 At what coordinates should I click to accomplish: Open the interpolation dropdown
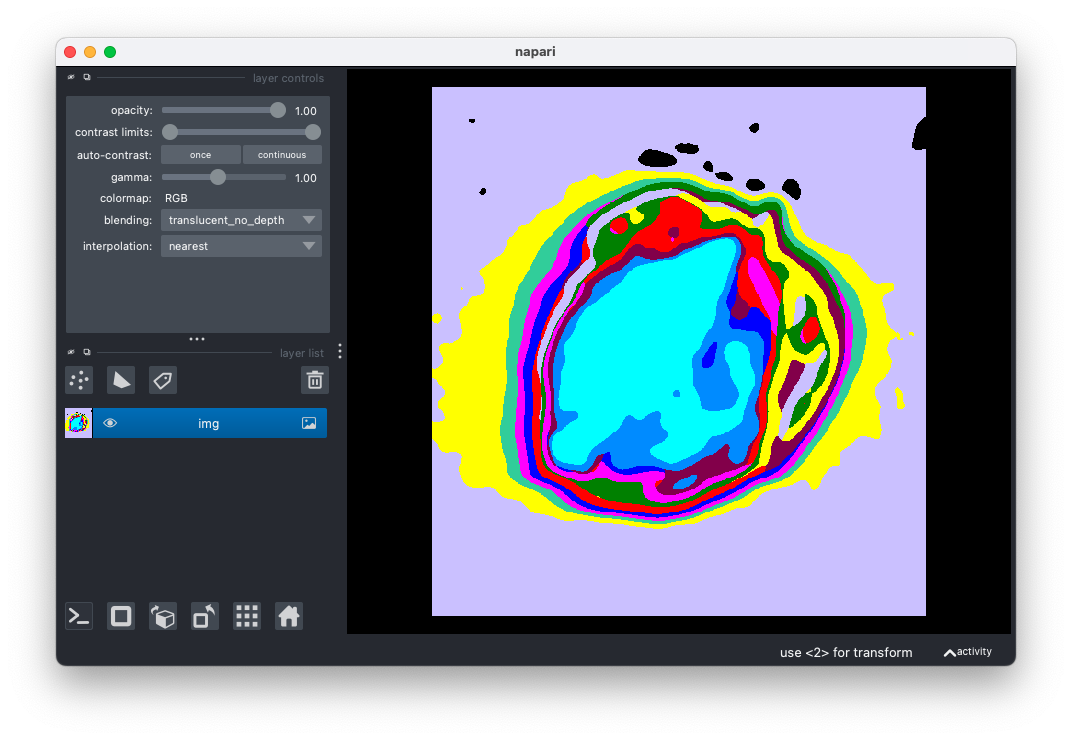tap(241, 246)
